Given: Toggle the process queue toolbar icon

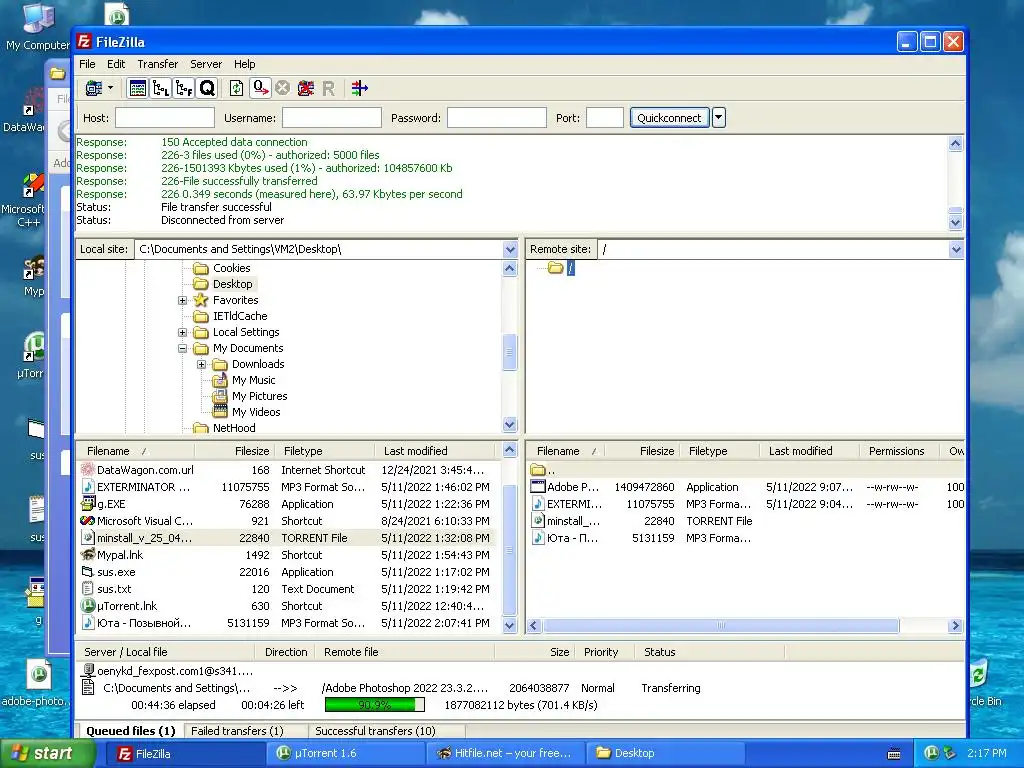Looking at the screenshot, I should pyautogui.click(x=261, y=88).
